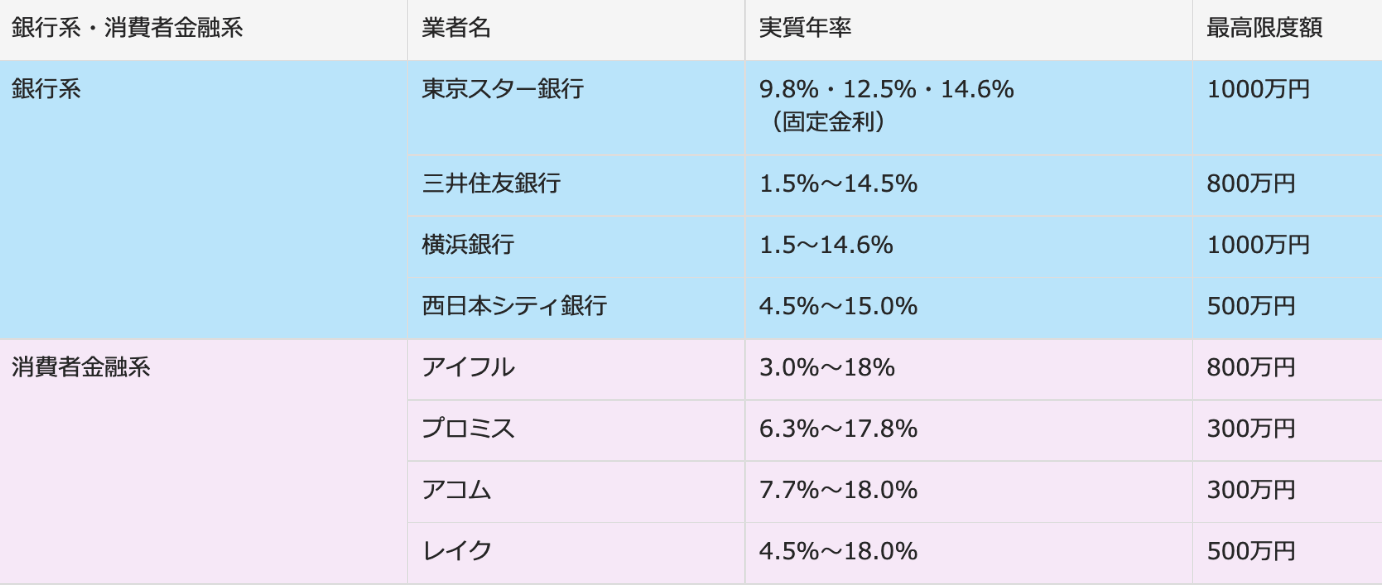The width and height of the screenshot is (1382, 587).
Task: Click the 銀行系・消費者金融系 column header
Action: pos(127,29)
